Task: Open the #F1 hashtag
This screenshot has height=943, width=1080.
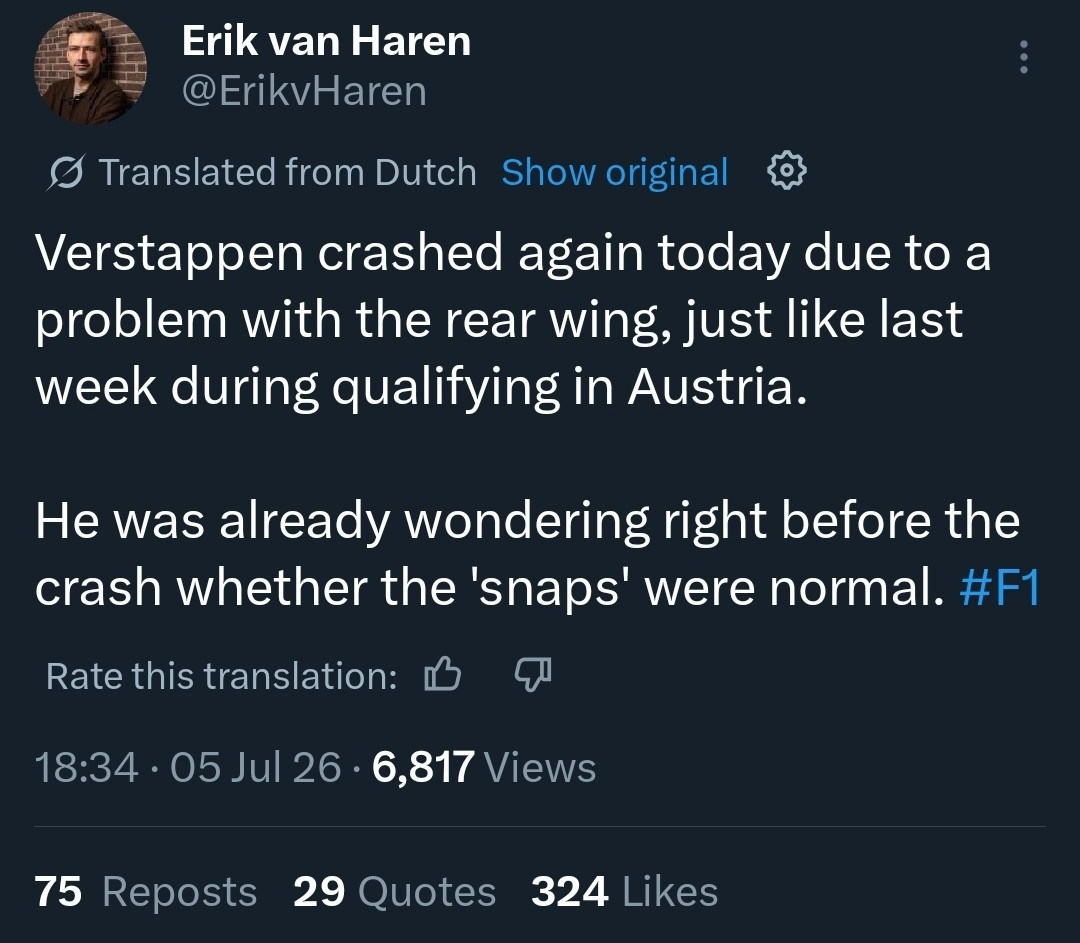Action: pyautogui.click(x=999, y=588)
